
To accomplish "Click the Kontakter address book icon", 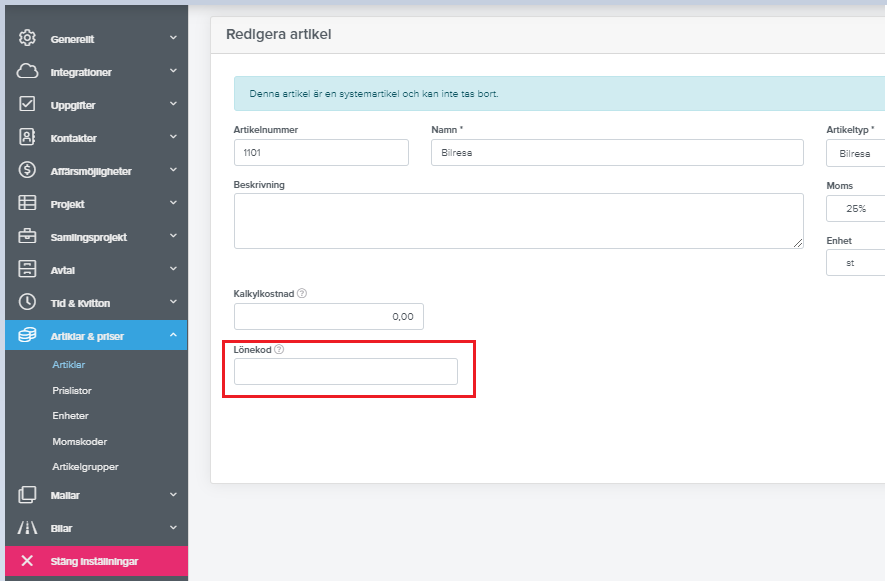I will [x=28, y=138].
